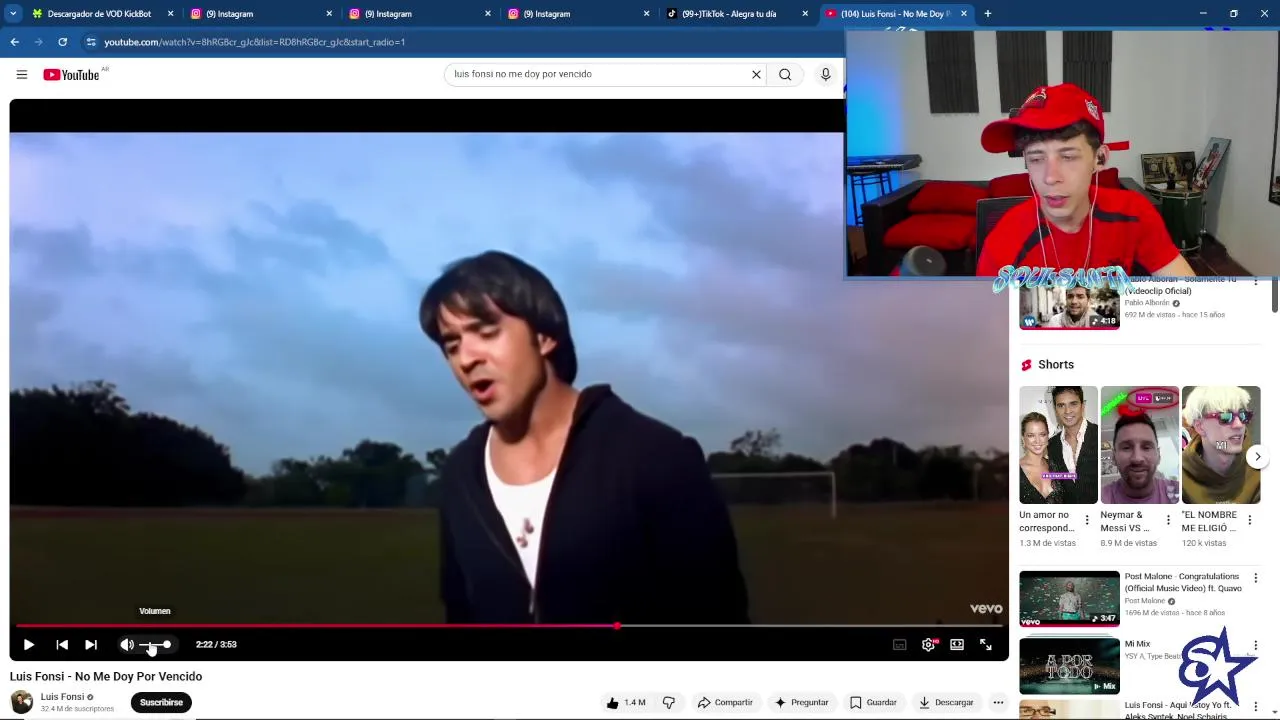Open the Mi Mix playlist thumbnail
1280x720 pixels.
[1069, 665]
